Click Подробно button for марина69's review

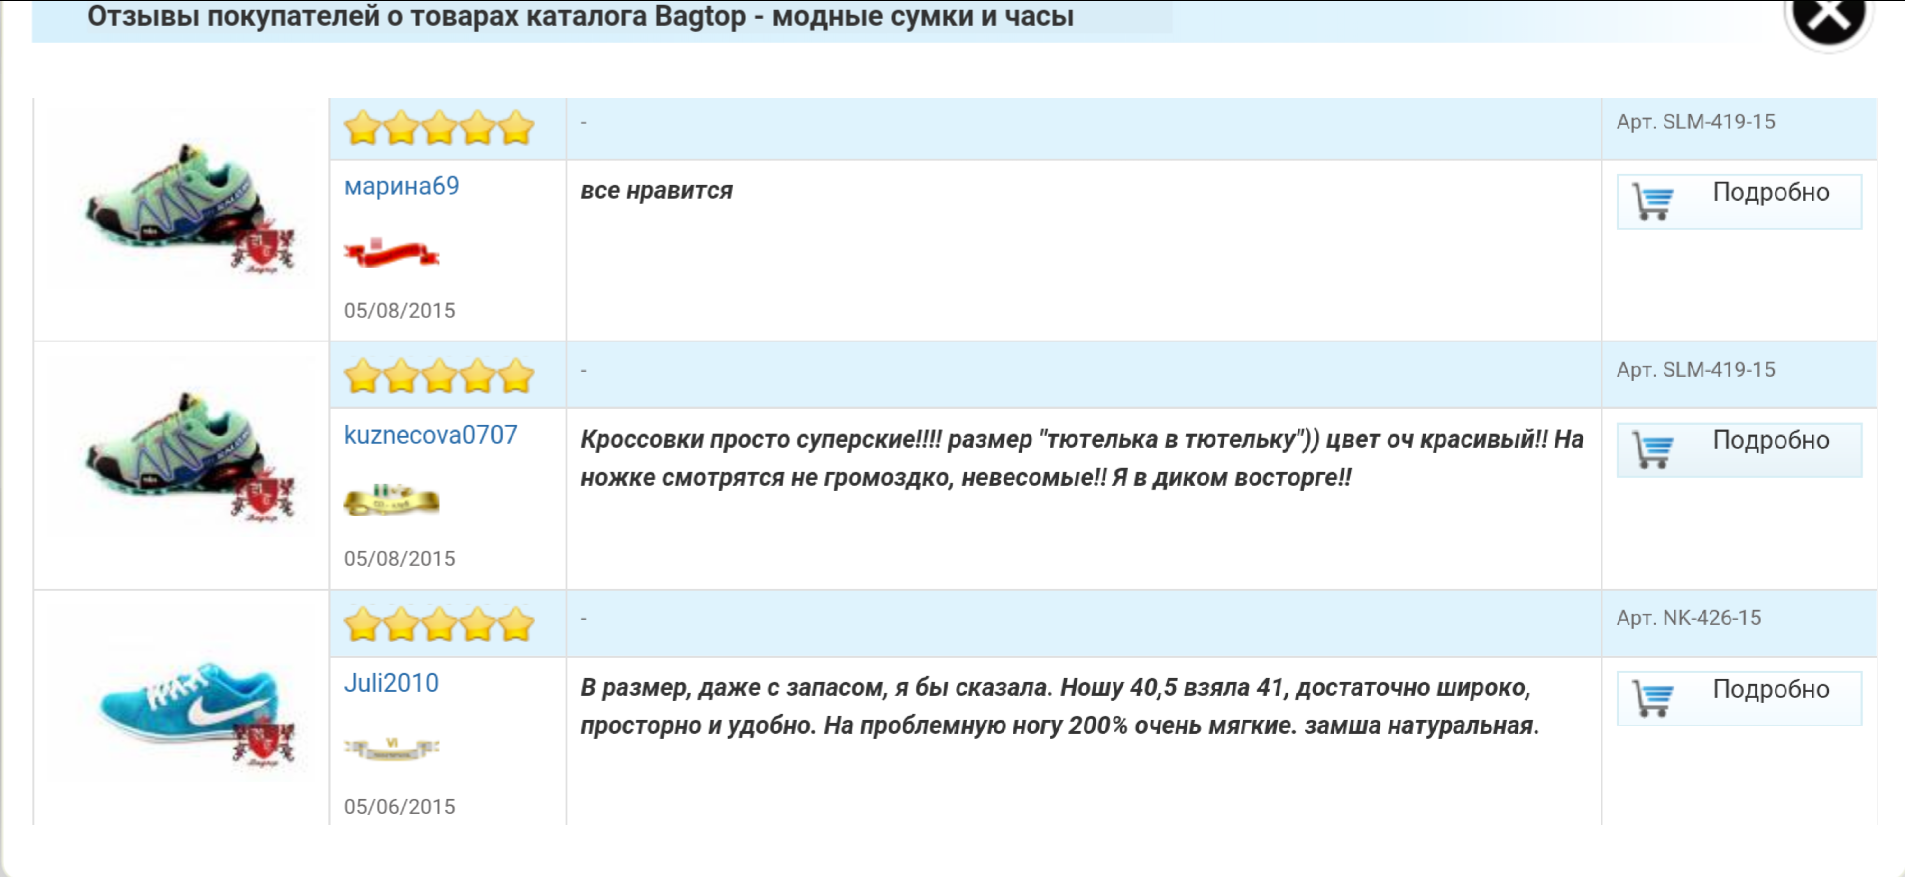[x=1739, y=201]
